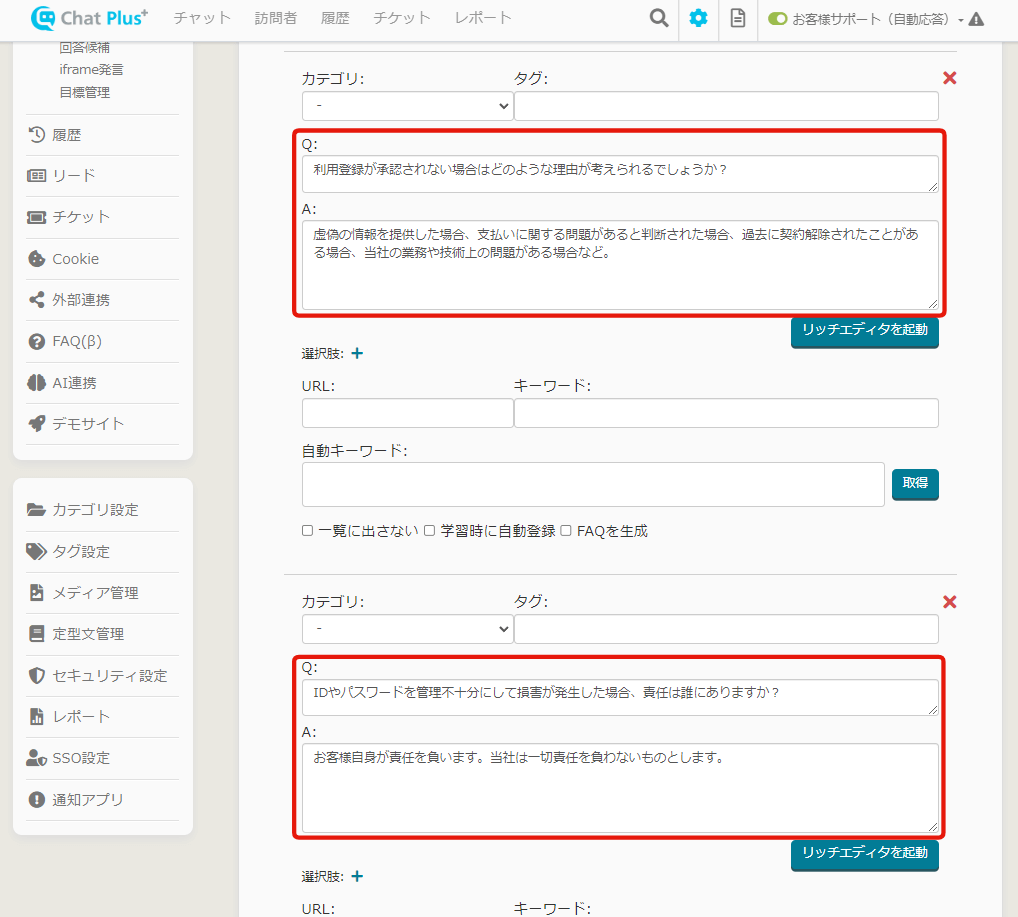The height and width of the screenshot is (917, 1018).
Task: Open Cookie settings in sidebar
Action: (x=75, y=258)
